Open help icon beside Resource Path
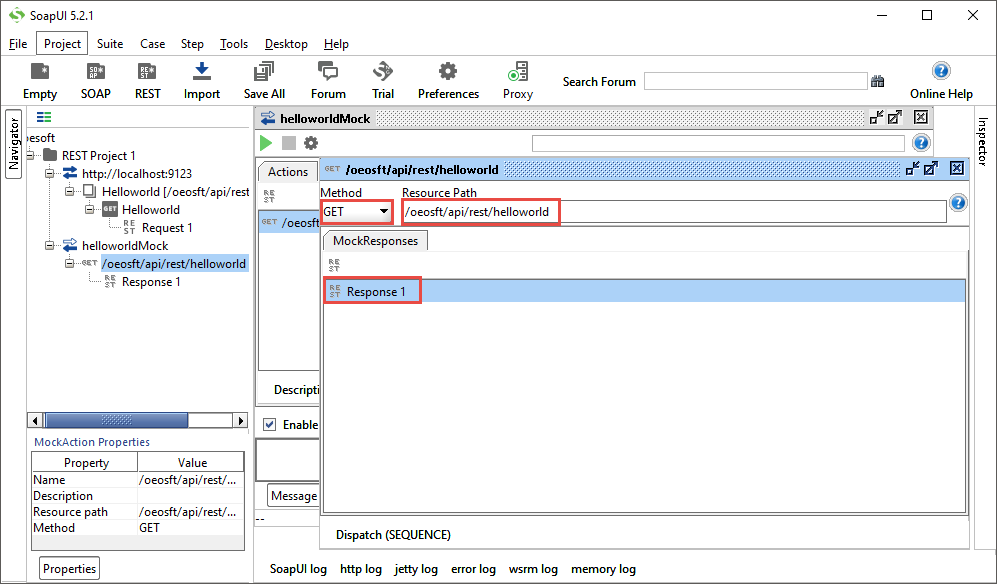 coord(958,203)
